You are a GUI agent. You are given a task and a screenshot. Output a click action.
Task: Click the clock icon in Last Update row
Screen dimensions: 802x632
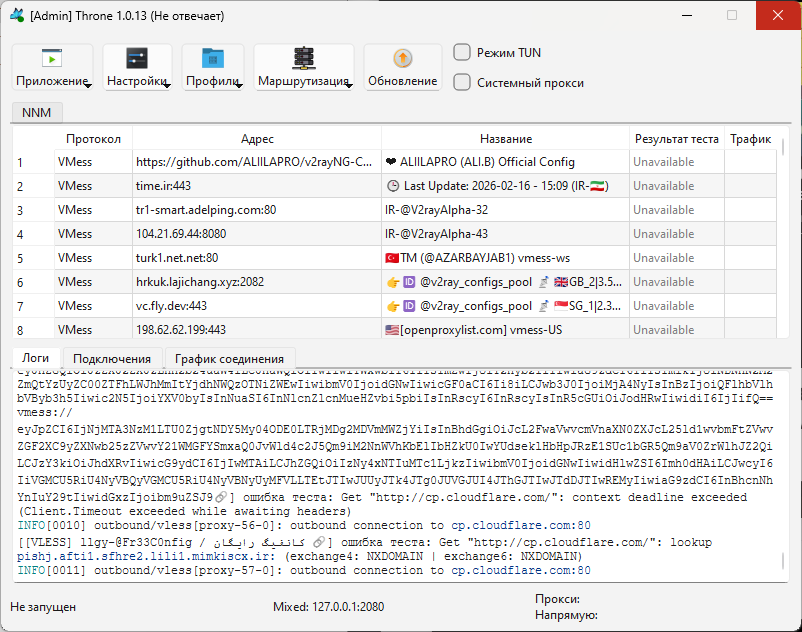tap(392, 186)
